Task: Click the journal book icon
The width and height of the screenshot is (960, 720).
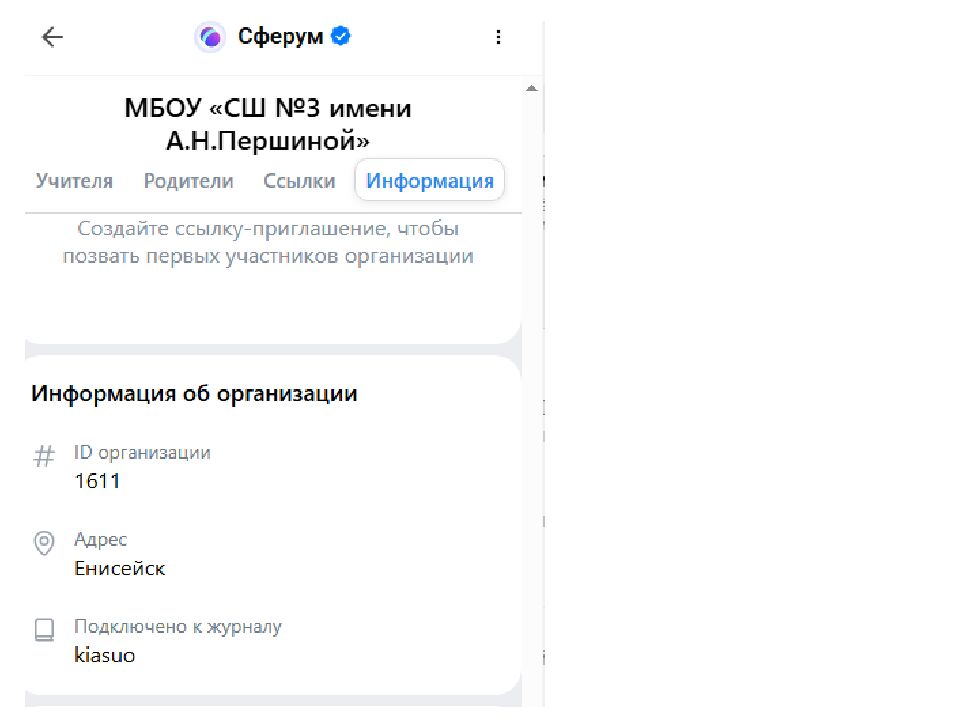Action: pyautogui.click(x=43, y=630)
